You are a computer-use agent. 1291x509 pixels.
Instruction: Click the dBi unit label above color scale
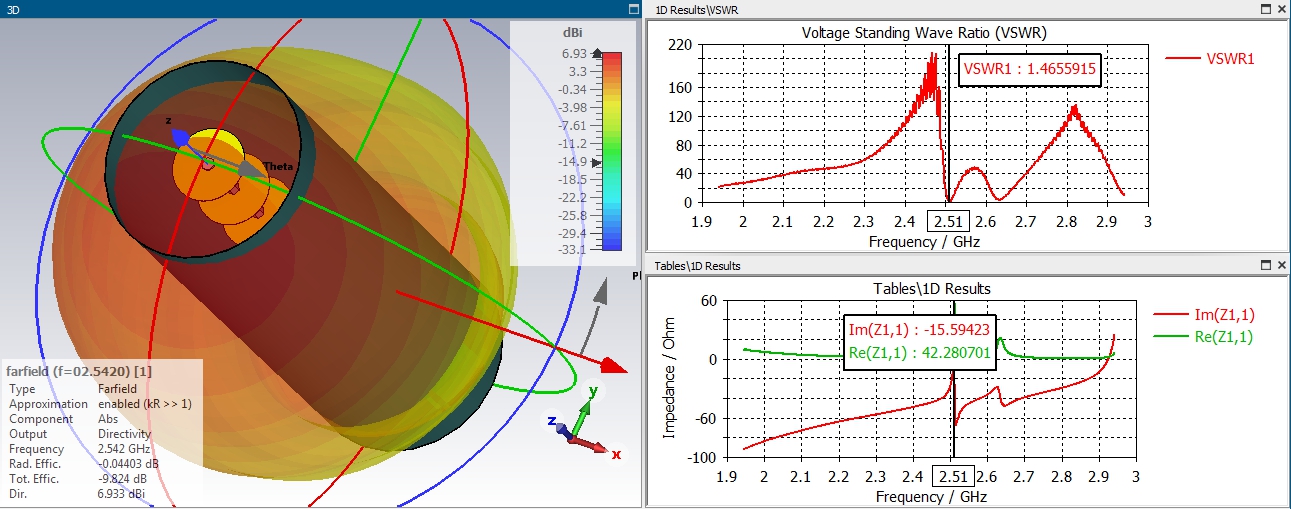(x=573, y=33)
